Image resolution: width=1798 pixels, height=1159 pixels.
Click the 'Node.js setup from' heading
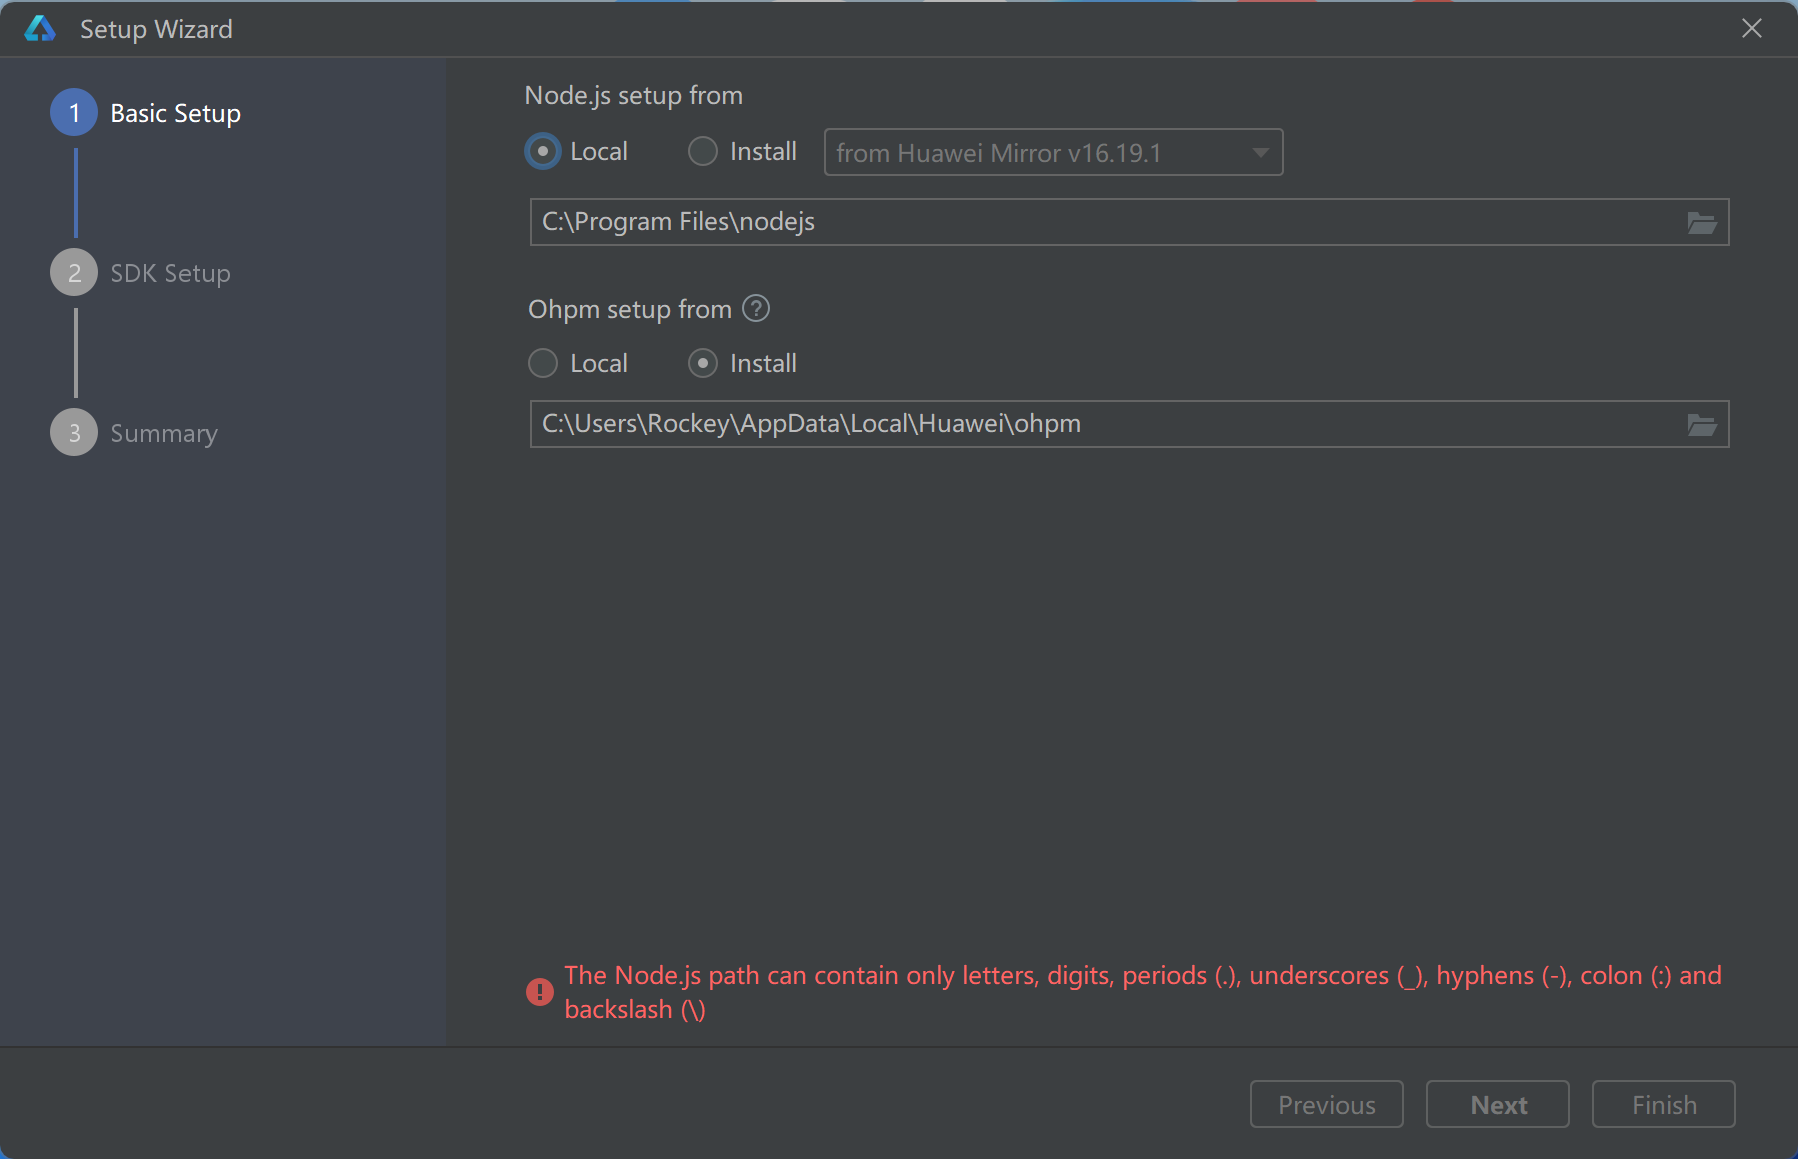634,96
